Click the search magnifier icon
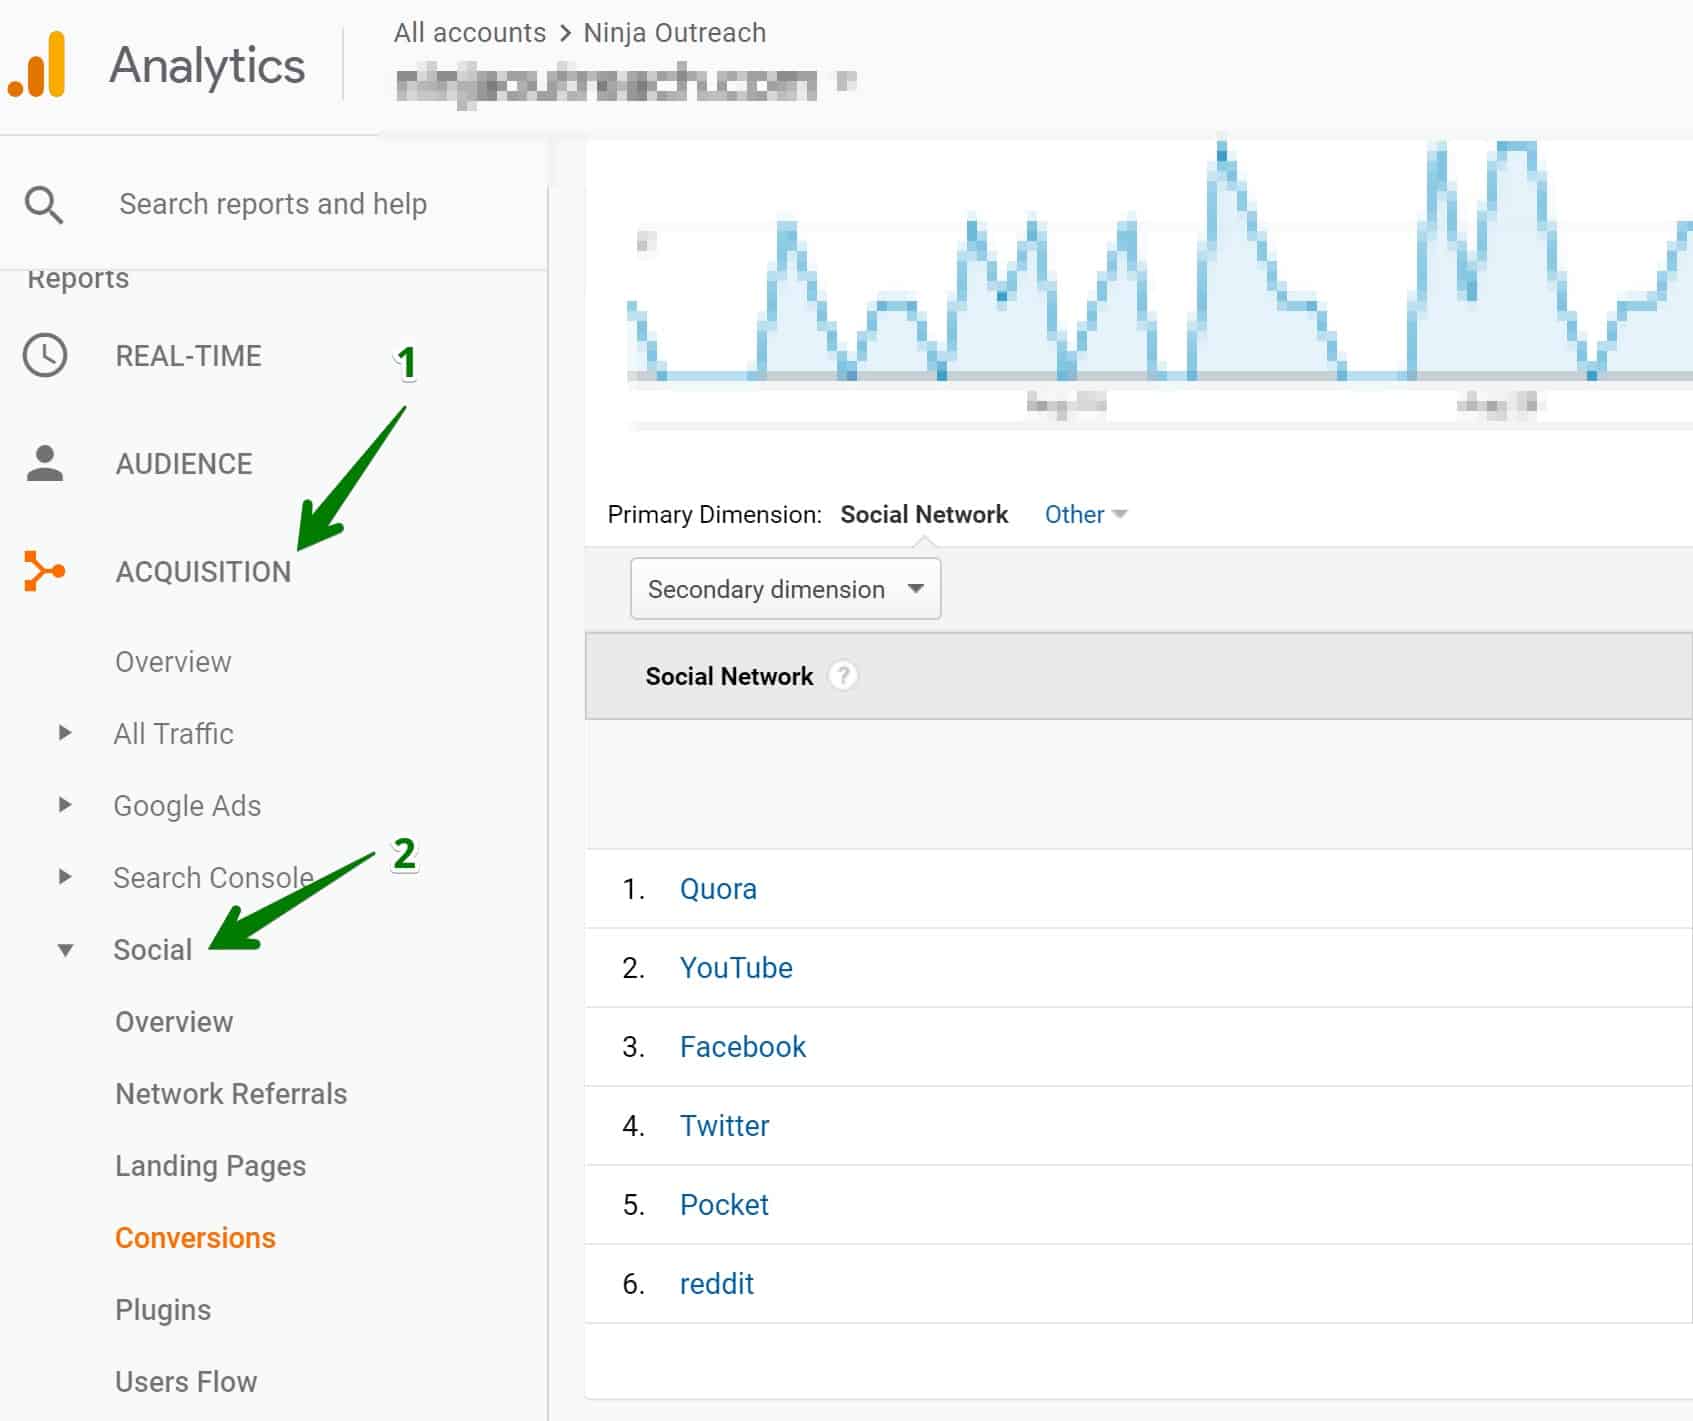 [44, 204]
